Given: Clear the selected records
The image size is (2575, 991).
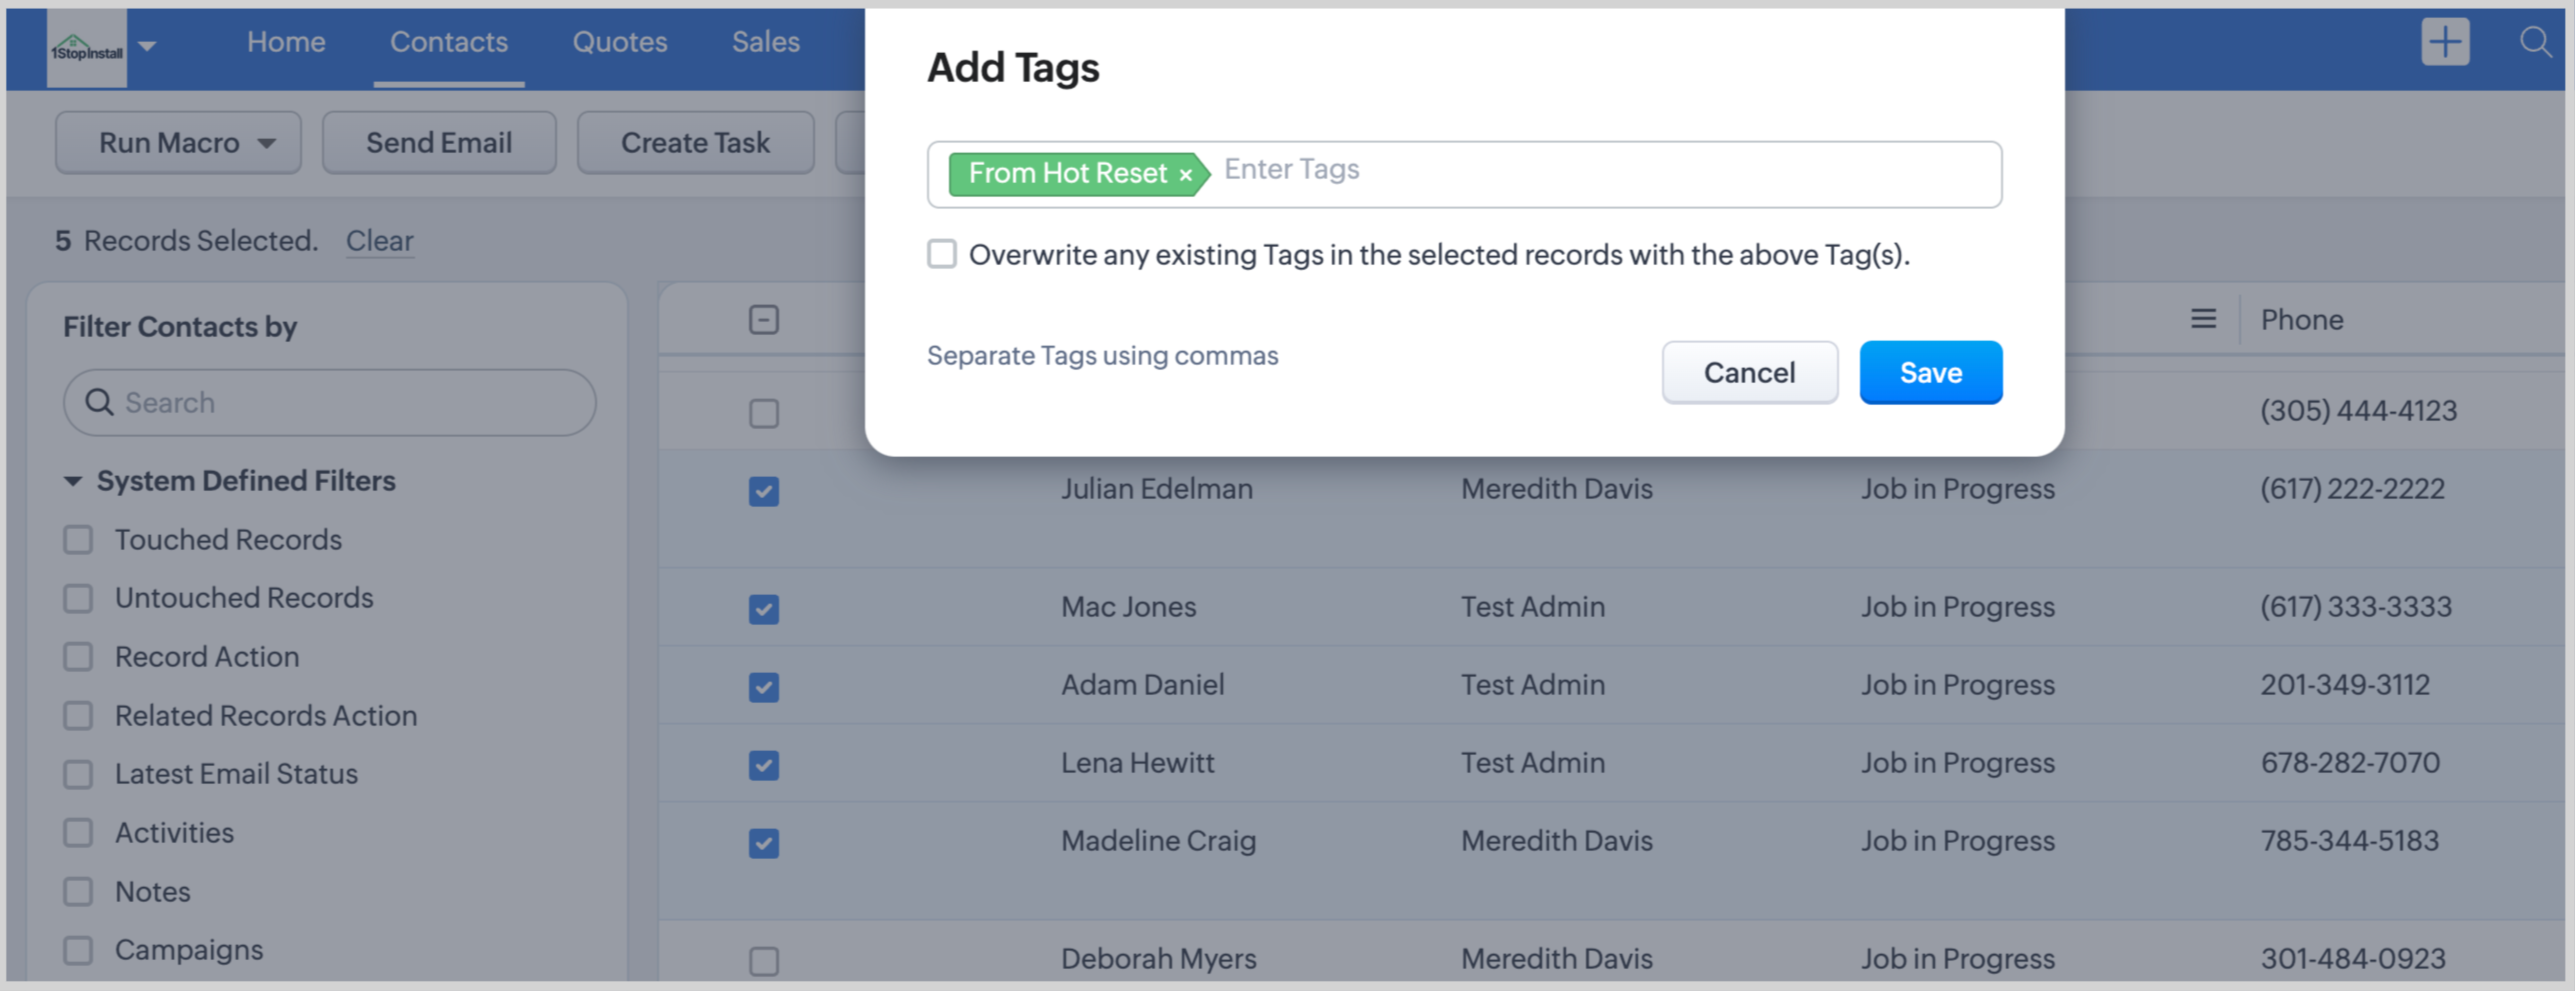Looking at the screenshot, I should [x=379, y=241].
